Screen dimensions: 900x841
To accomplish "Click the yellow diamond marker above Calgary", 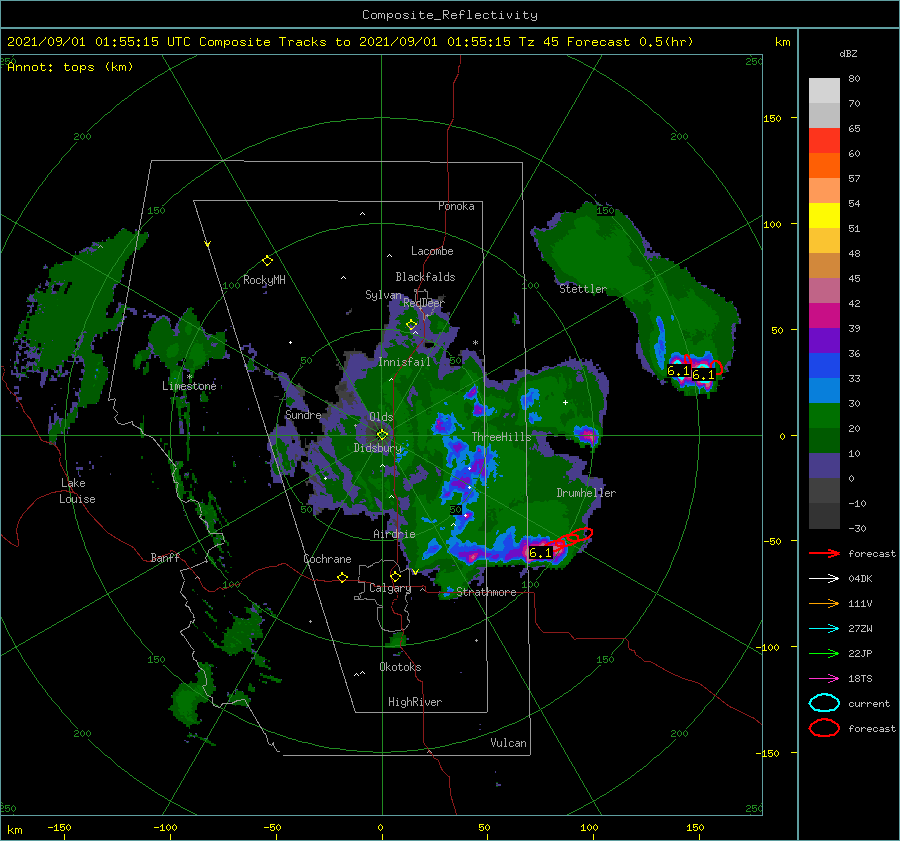I will pos(395,576).
